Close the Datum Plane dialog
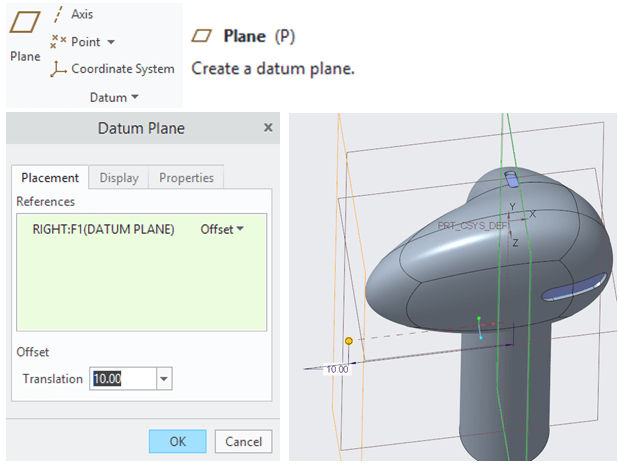The image size is (619, 469). (267, 128)
